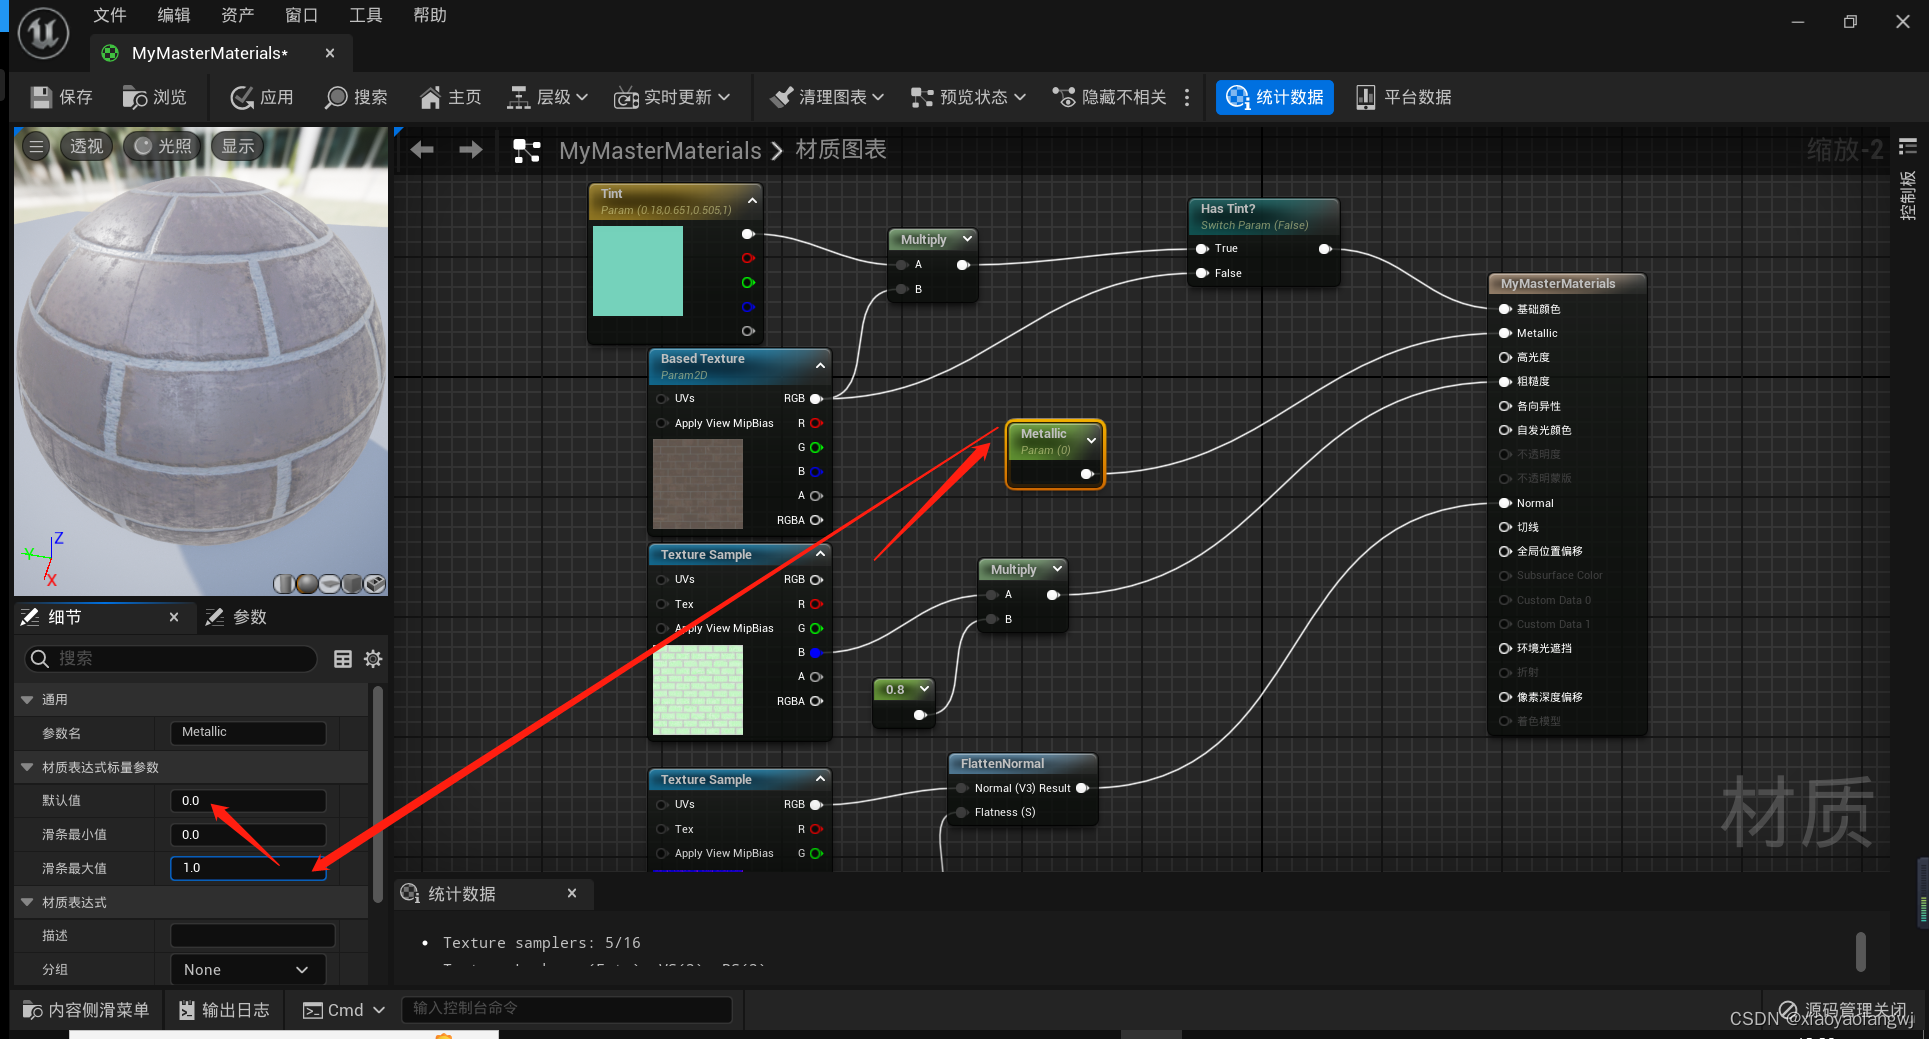1929x1039 pixels.
Task: Open dropdown on the 0.8 constant node
Action: pos(924,689)
